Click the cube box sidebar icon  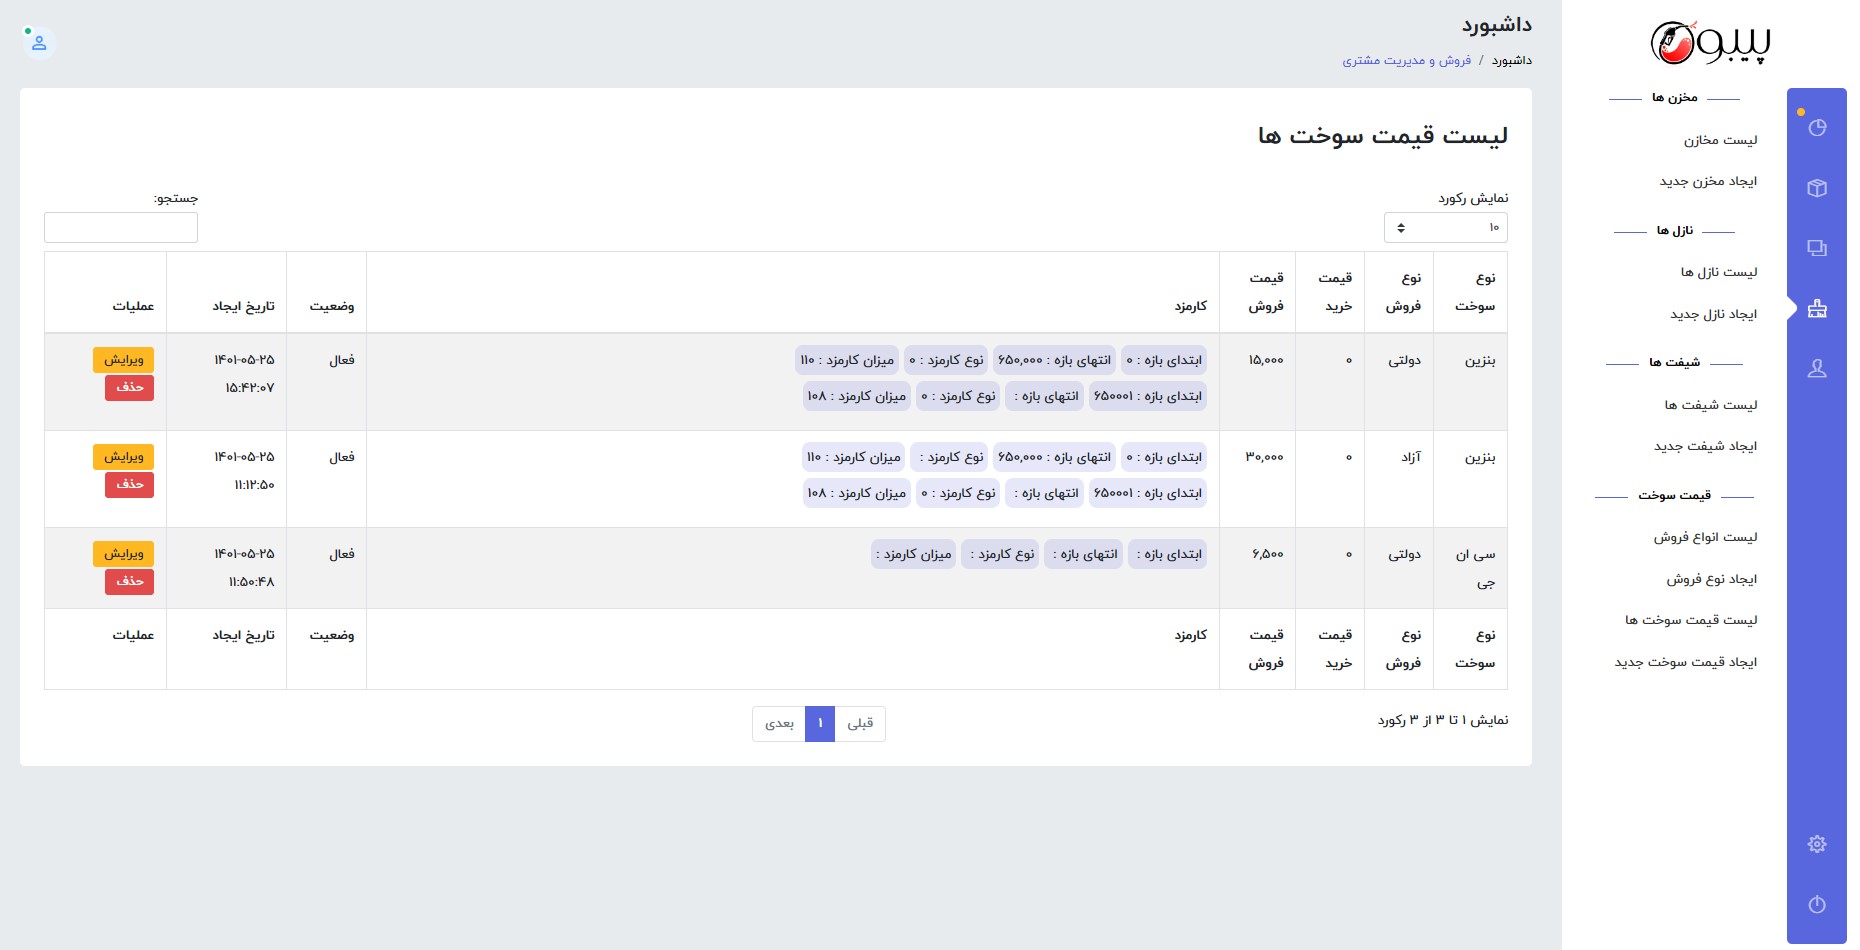(x=1817, y=188)
